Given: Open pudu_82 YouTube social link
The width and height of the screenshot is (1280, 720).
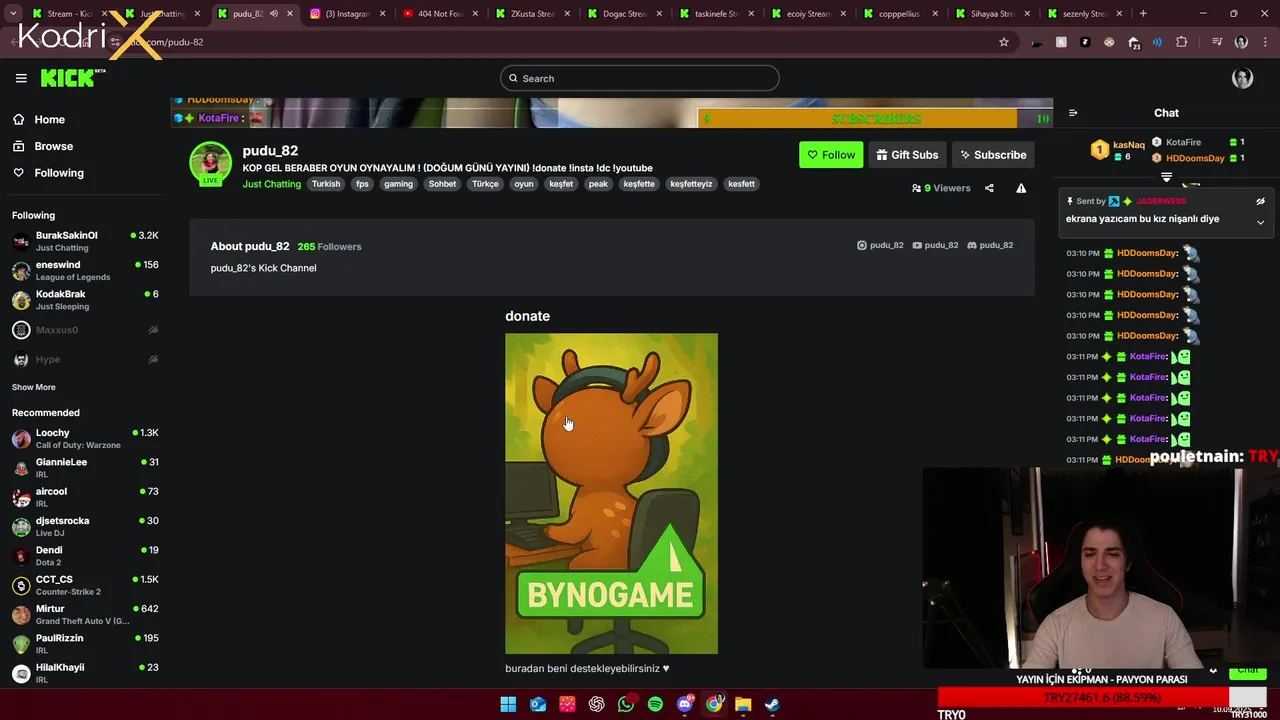Looking at the screenshot, I should click(935, 245).
